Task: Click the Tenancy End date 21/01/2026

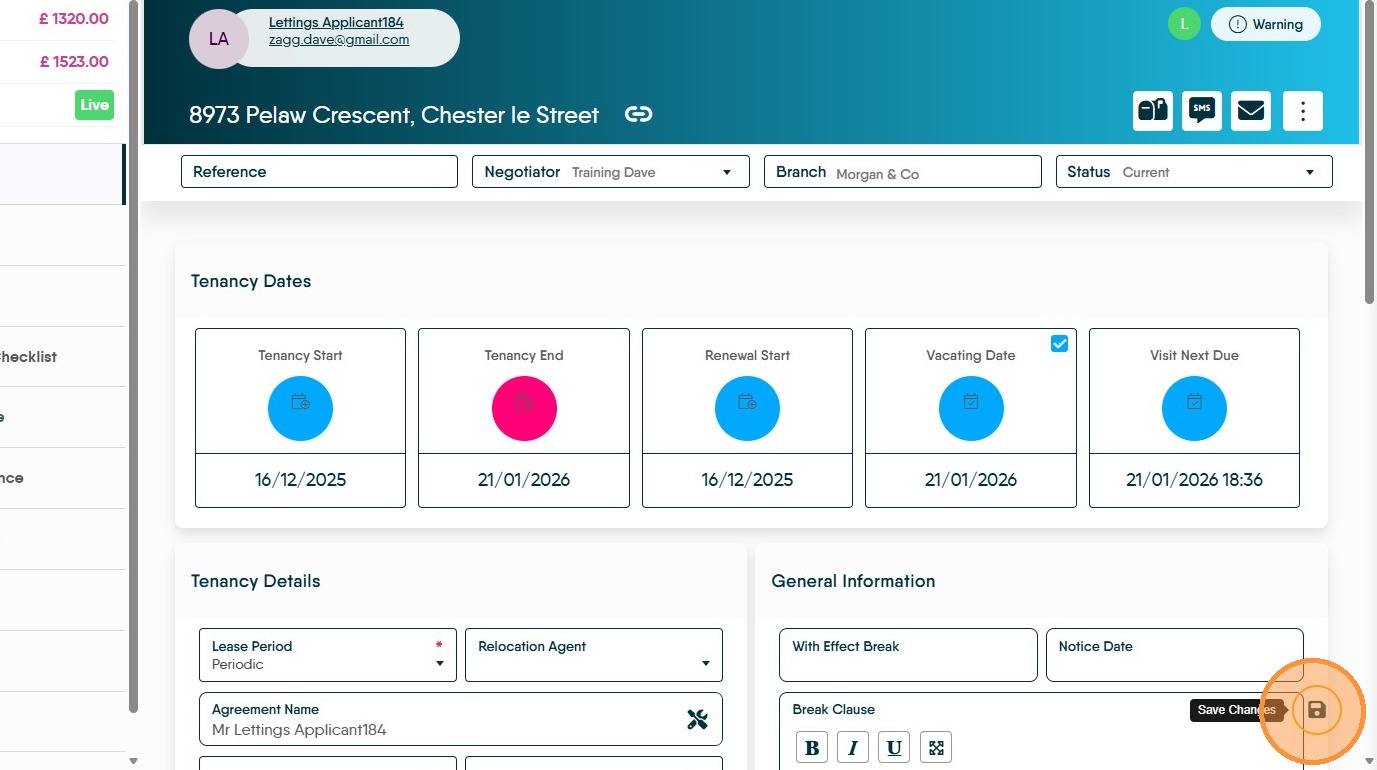Action: pyautogui.click(x=524, y=480)
